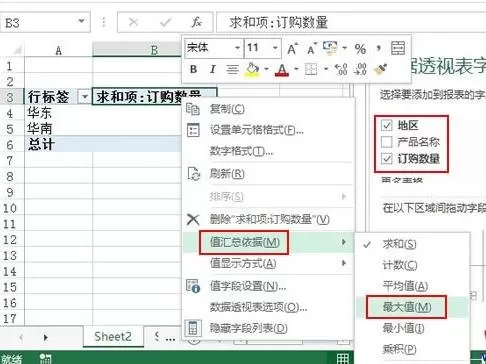Click the hide field list icon
Image resolution: width=486 pixels, height=364 pixels.
tap(193, 328)
